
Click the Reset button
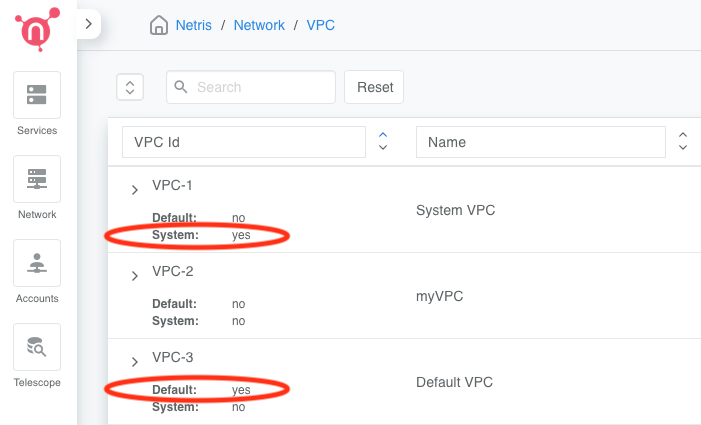[374, 87]
